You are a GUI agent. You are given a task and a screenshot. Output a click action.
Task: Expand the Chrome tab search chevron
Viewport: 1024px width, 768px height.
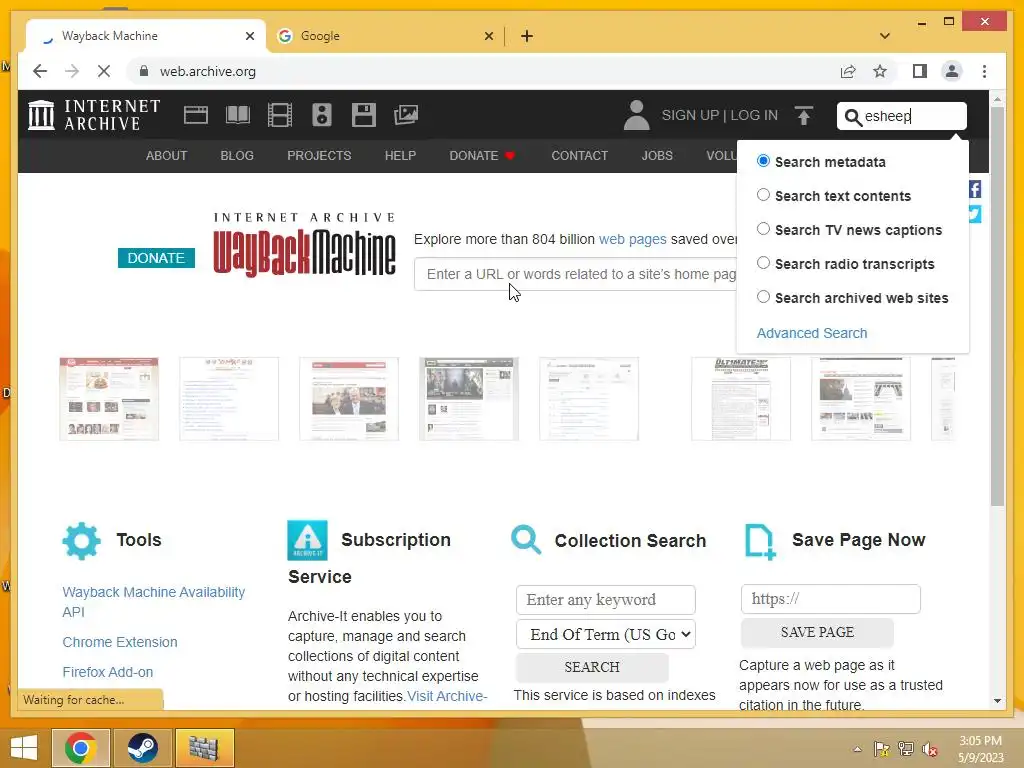(x=885, y=36)
